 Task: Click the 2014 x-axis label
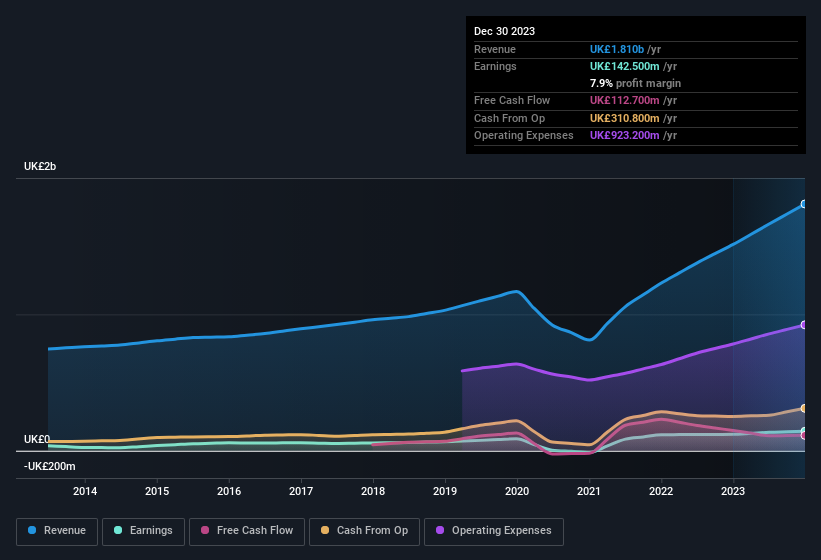point(85,491)
